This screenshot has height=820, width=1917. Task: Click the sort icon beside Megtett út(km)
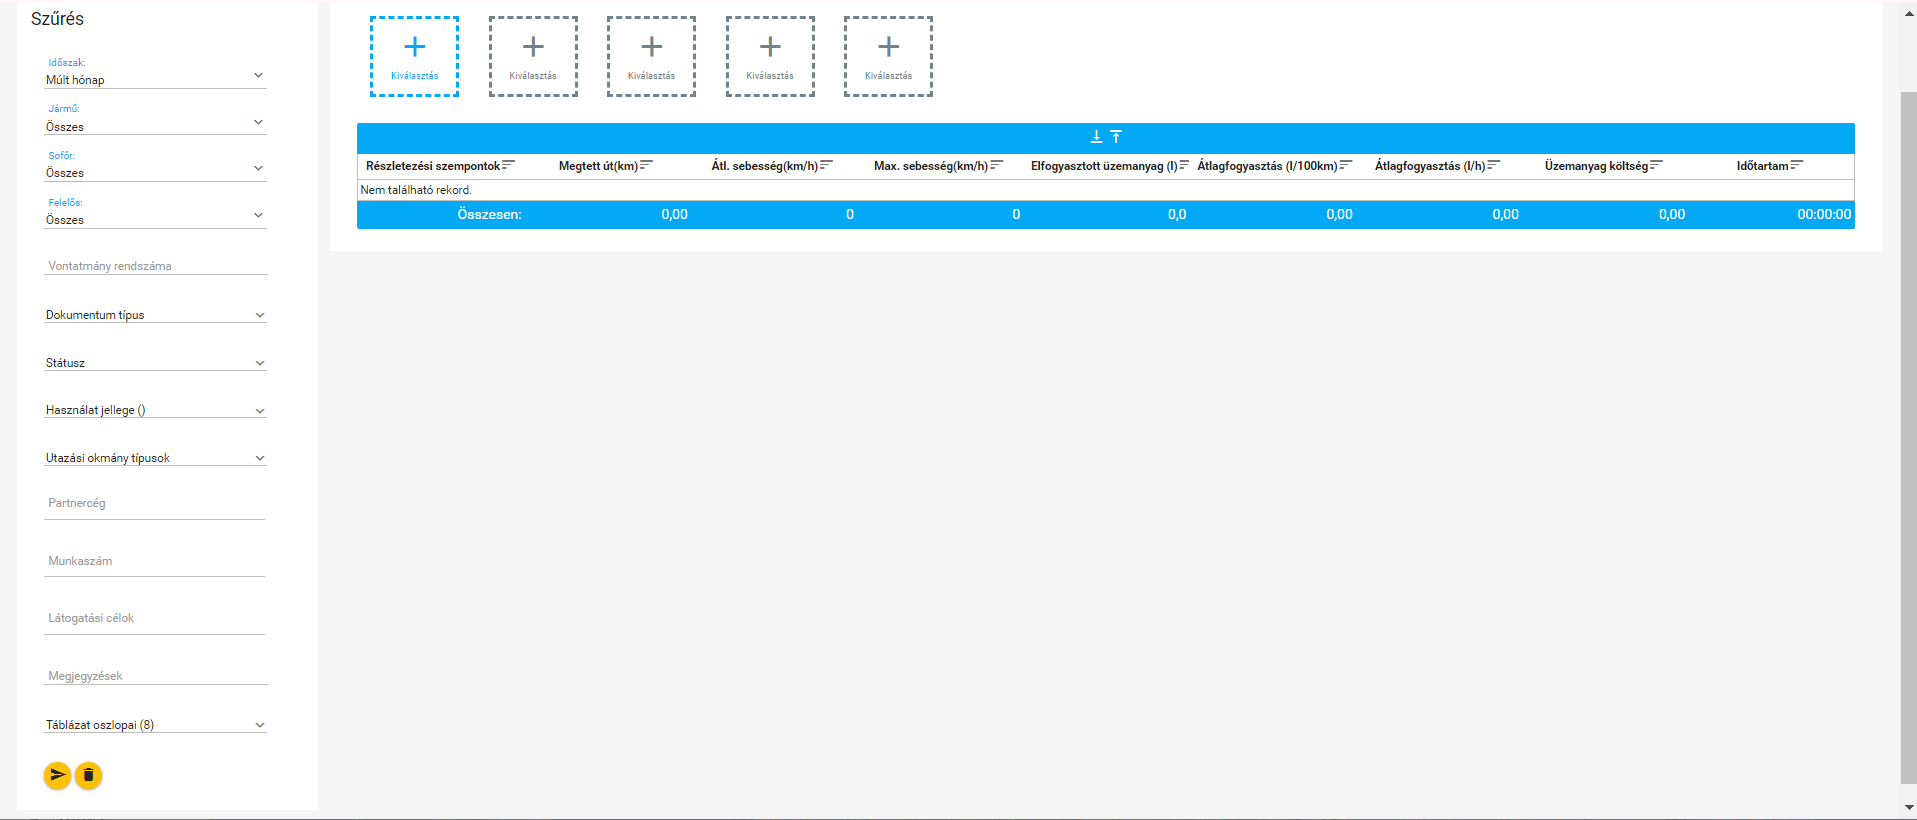coord(647,165)
